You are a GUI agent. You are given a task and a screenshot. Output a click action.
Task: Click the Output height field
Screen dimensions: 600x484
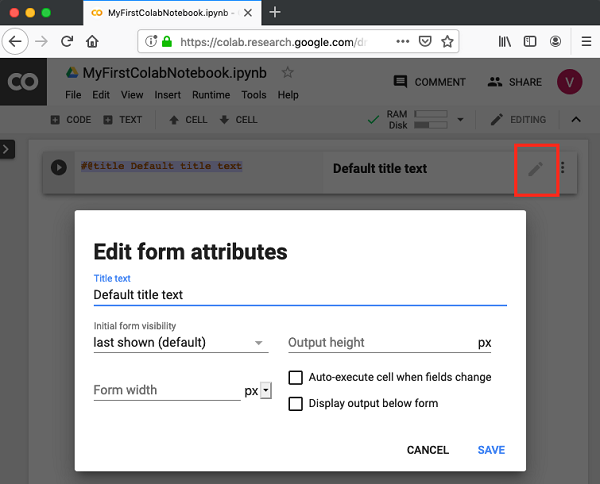380,343
